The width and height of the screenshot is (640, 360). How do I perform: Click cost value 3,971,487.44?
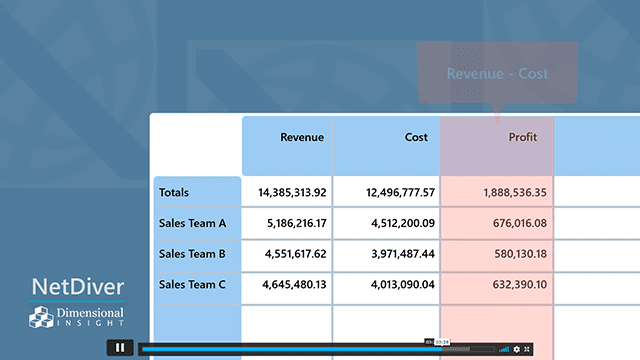click(403, 254)
